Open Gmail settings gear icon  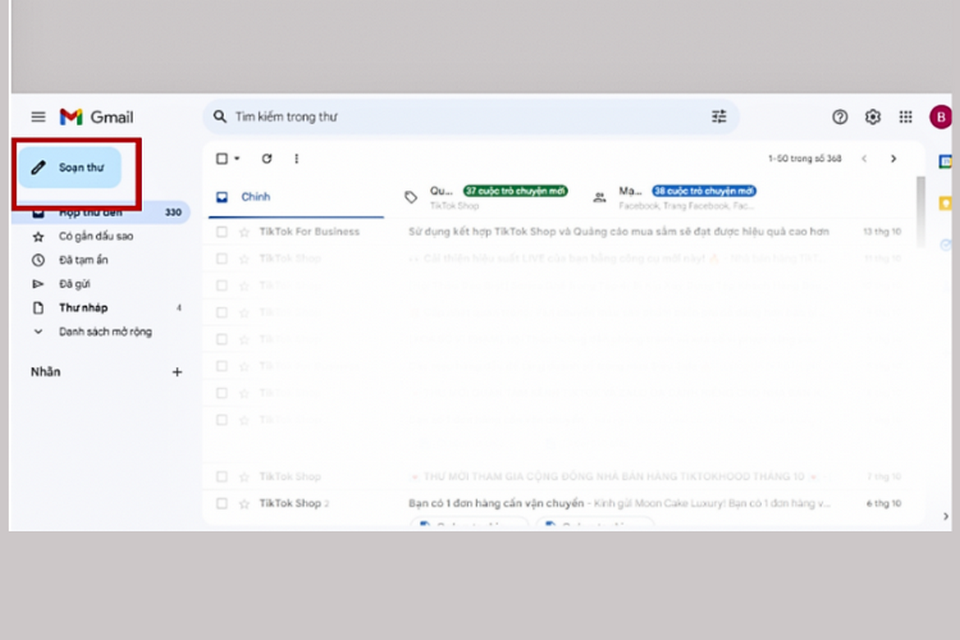(x=873, y=117)
